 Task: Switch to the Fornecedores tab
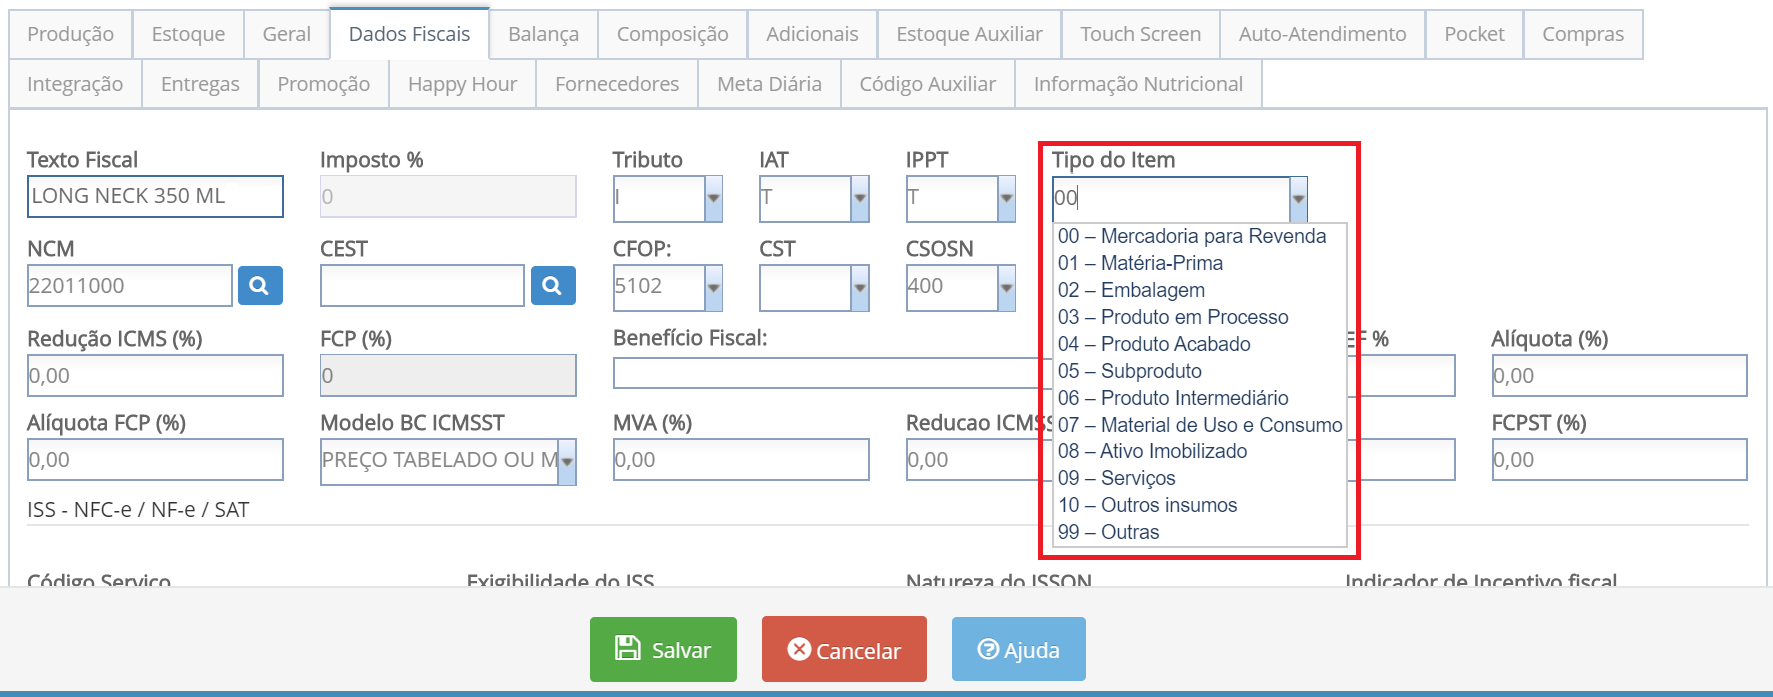pos(617,84)
